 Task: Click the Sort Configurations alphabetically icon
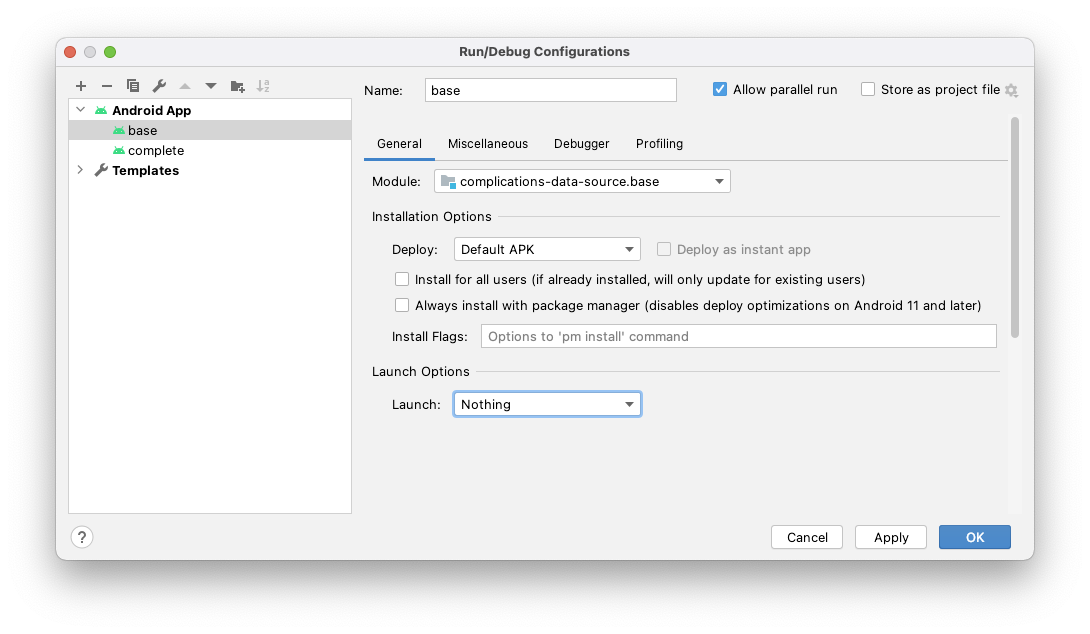(263, 87)
